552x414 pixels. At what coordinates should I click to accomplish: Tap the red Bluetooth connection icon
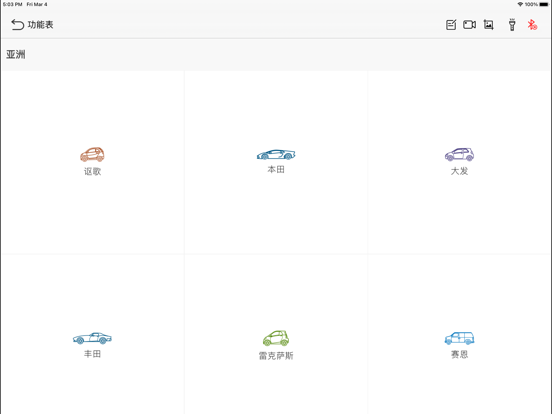[532, 25]
